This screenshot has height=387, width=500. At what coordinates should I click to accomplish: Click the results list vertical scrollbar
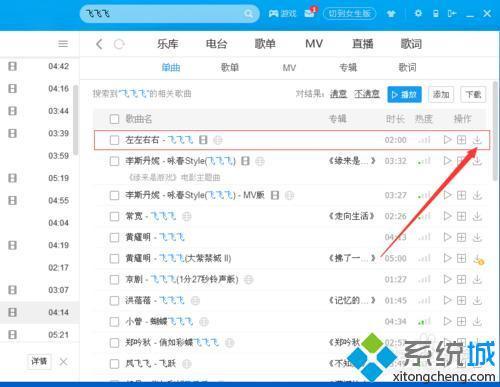(x=495, y=131)
